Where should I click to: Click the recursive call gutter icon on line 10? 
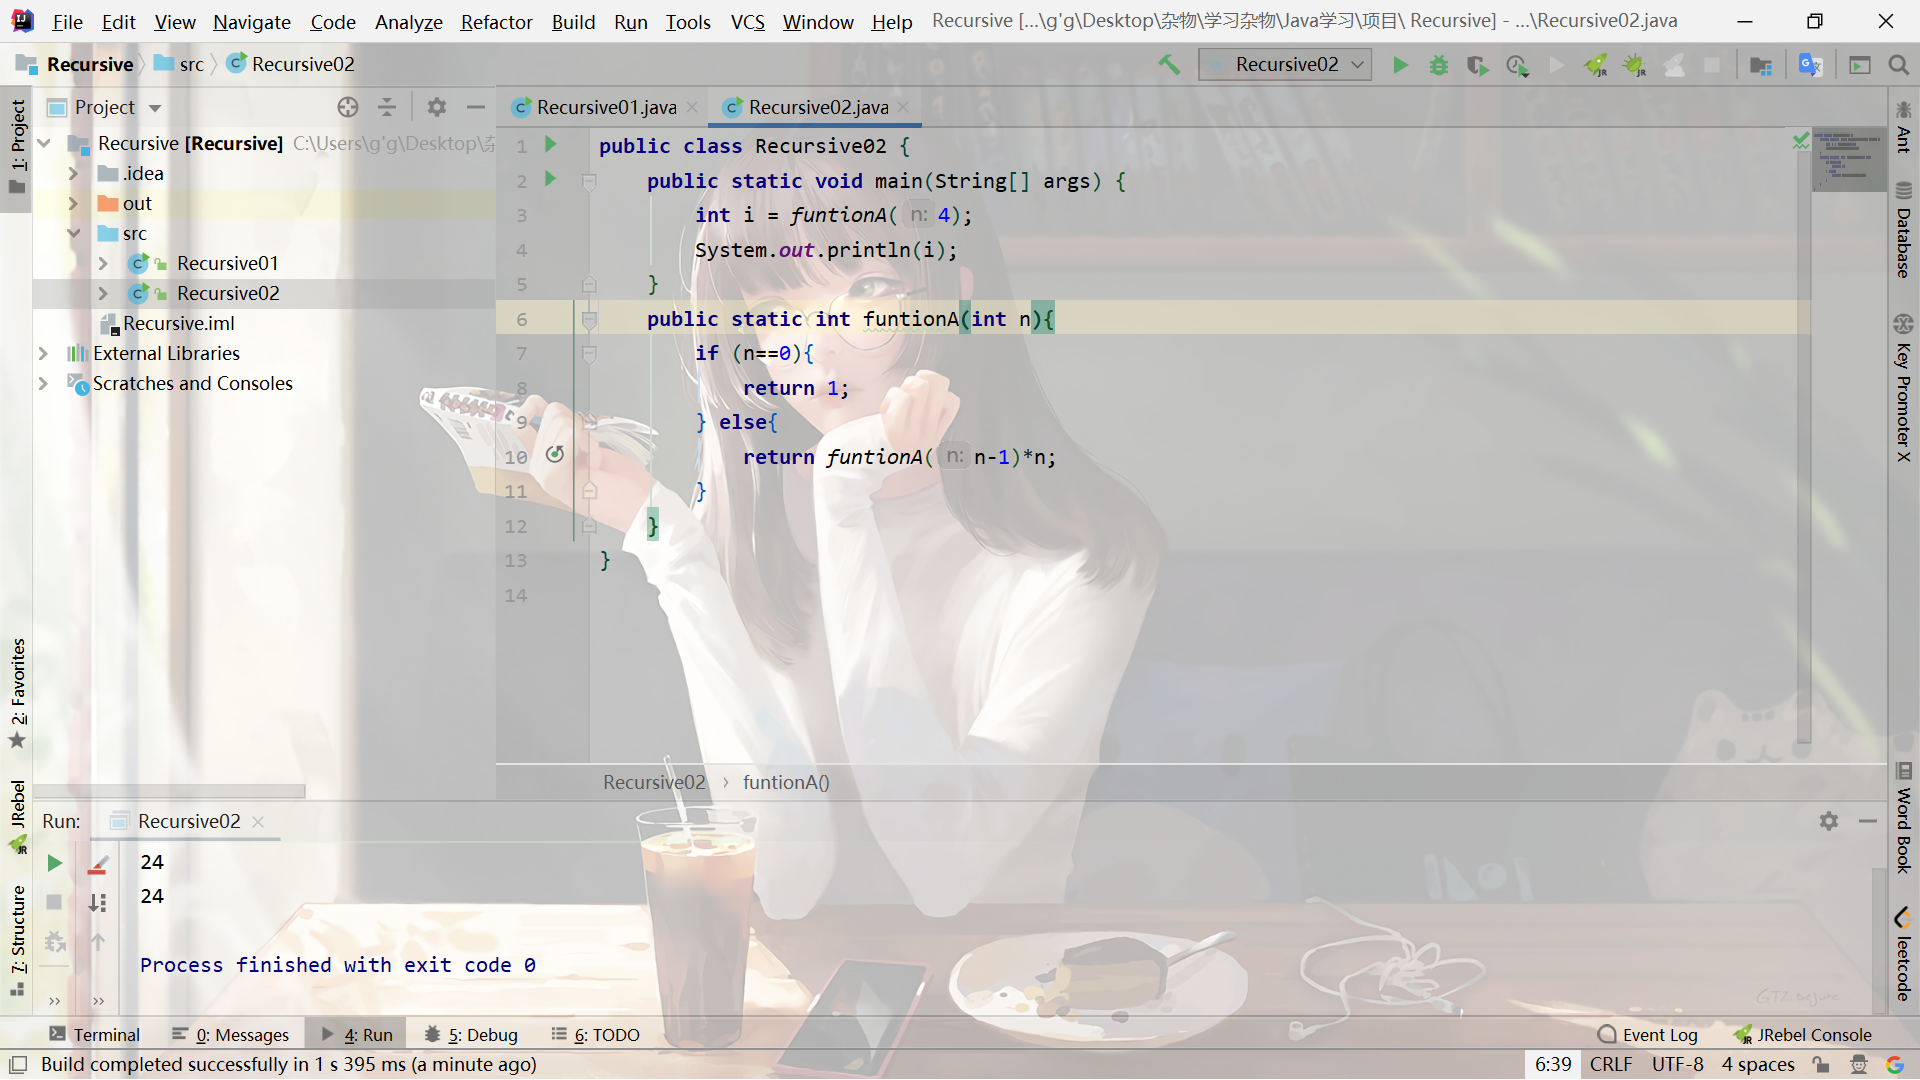click(555, 455)
